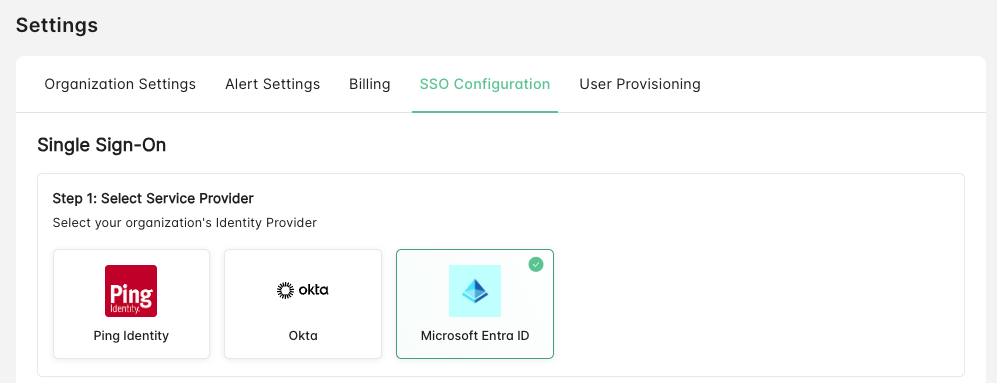The width and height of the screenshot is (997, 383).
Task: Open the Billing tab
Action: pyautogui.click(x=369, y=84)
